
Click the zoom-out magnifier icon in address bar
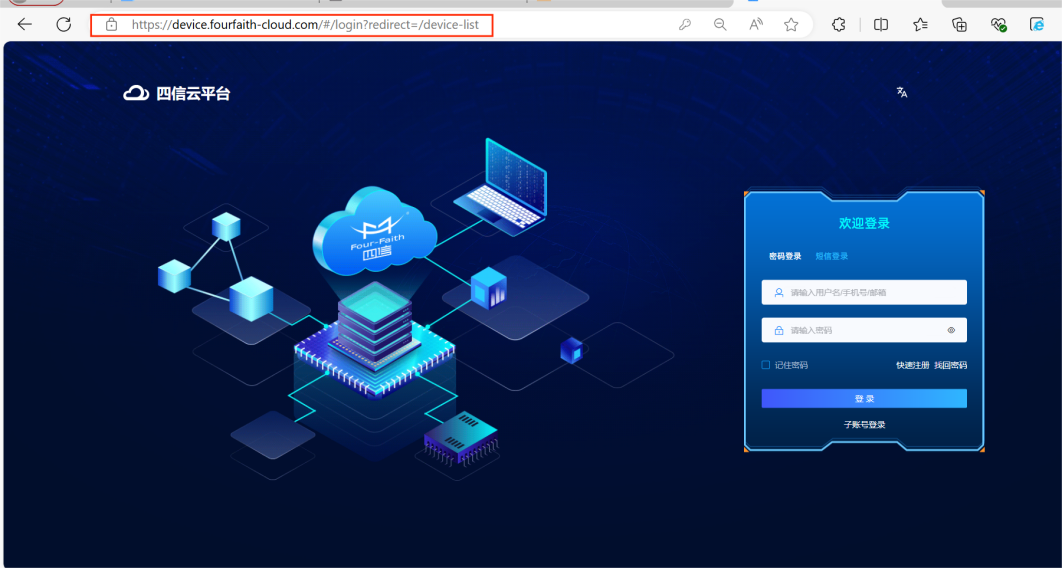point(721,25)
